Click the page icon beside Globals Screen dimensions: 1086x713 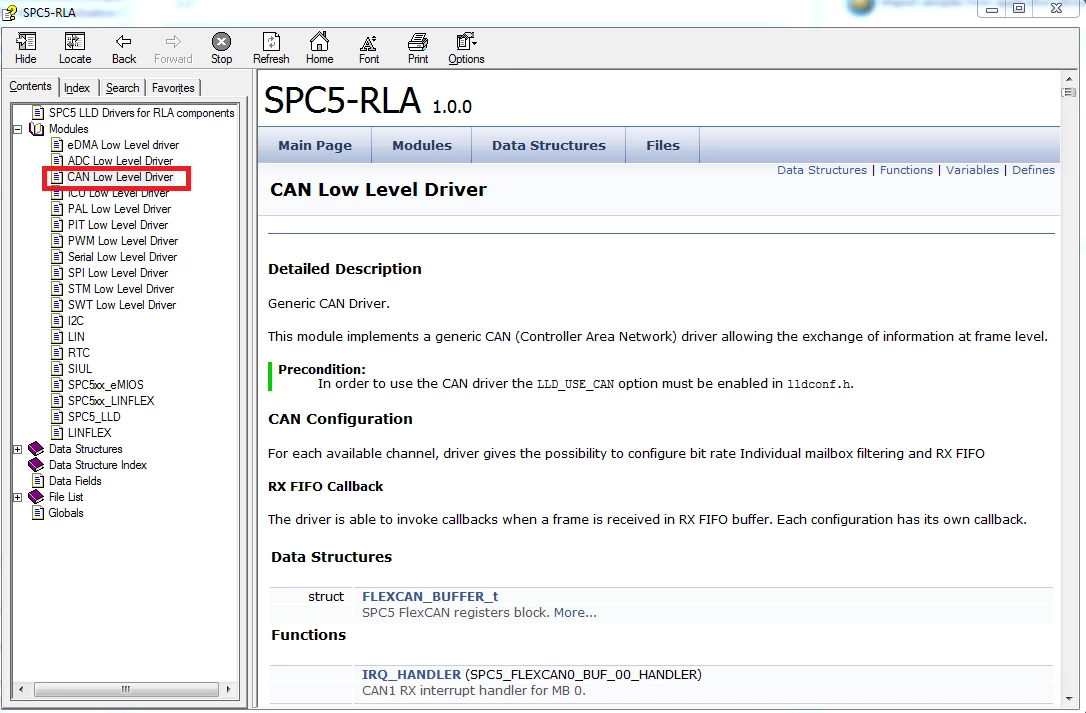(38, 513)
